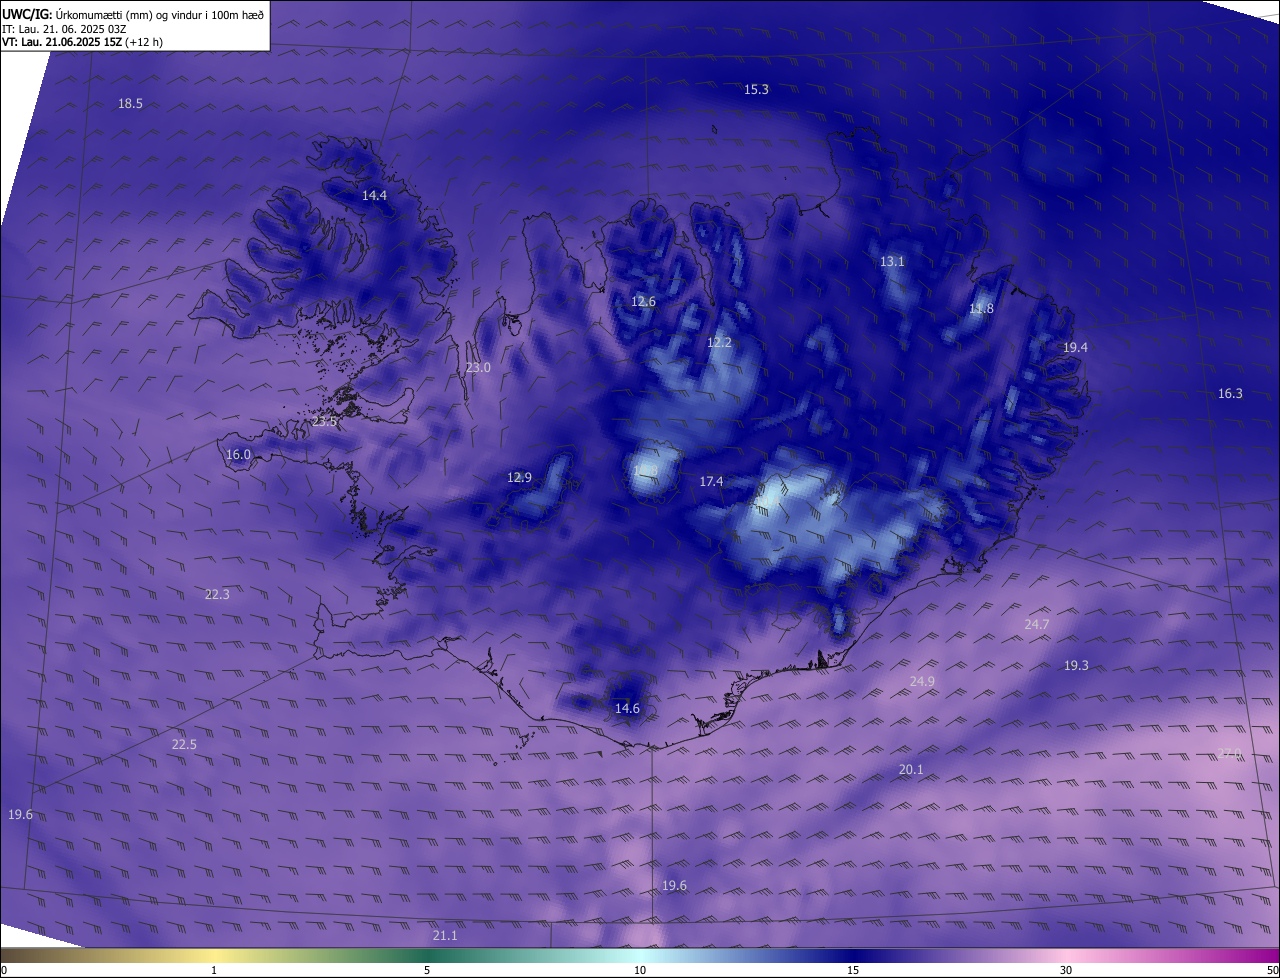1280x978 pixels.
Task: Click the 14.4 value over the Westfjords
Action: pos(374,195)
